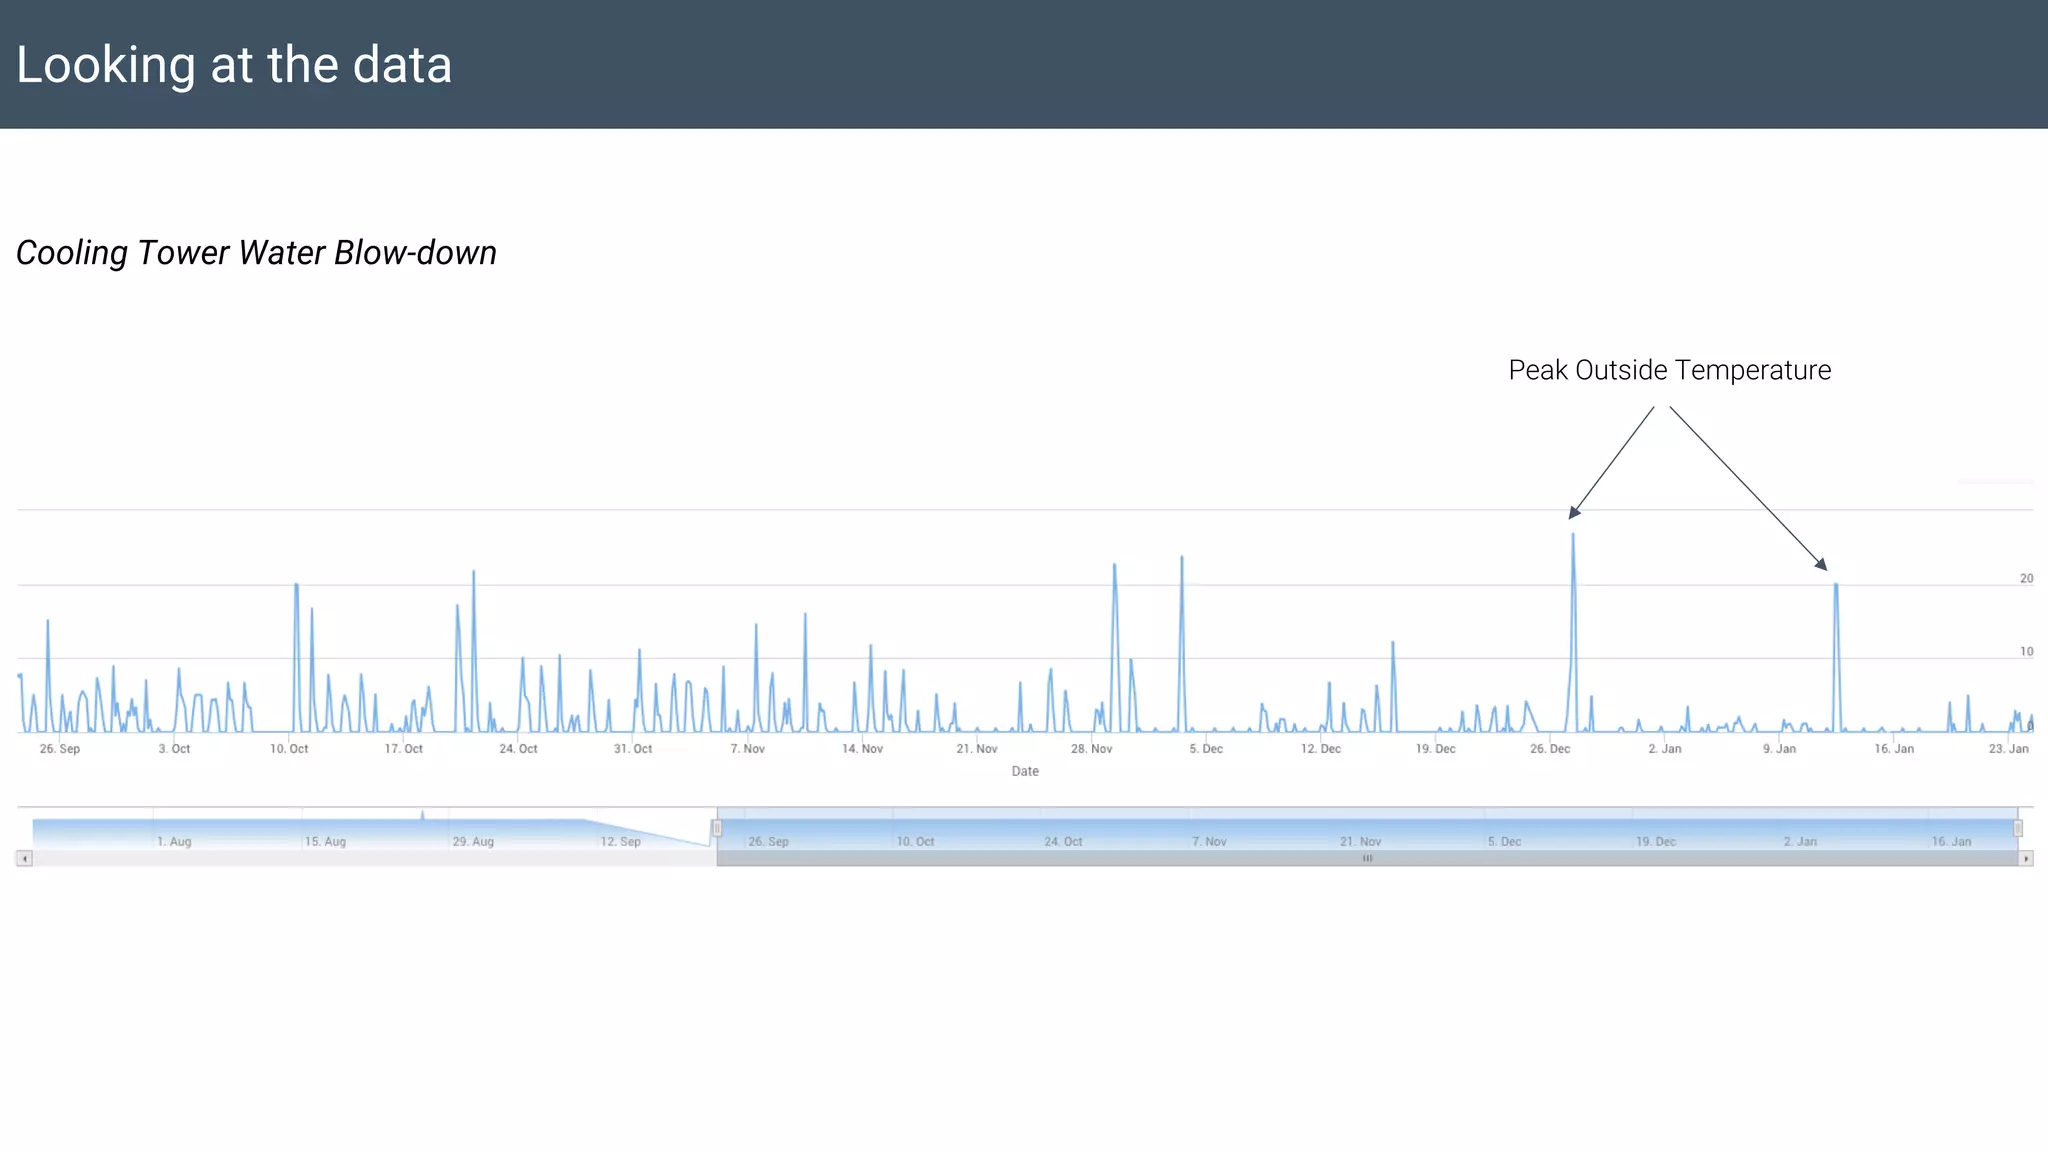Click '1. Aug' in the navigator

(x=174, y=842)
